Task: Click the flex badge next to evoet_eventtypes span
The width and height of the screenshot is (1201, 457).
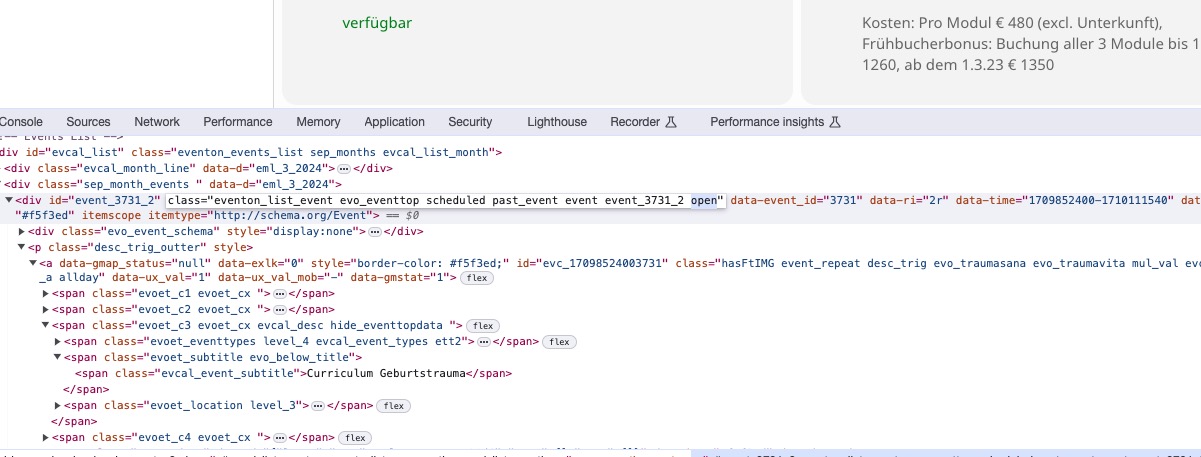Action: click(558, 342)
